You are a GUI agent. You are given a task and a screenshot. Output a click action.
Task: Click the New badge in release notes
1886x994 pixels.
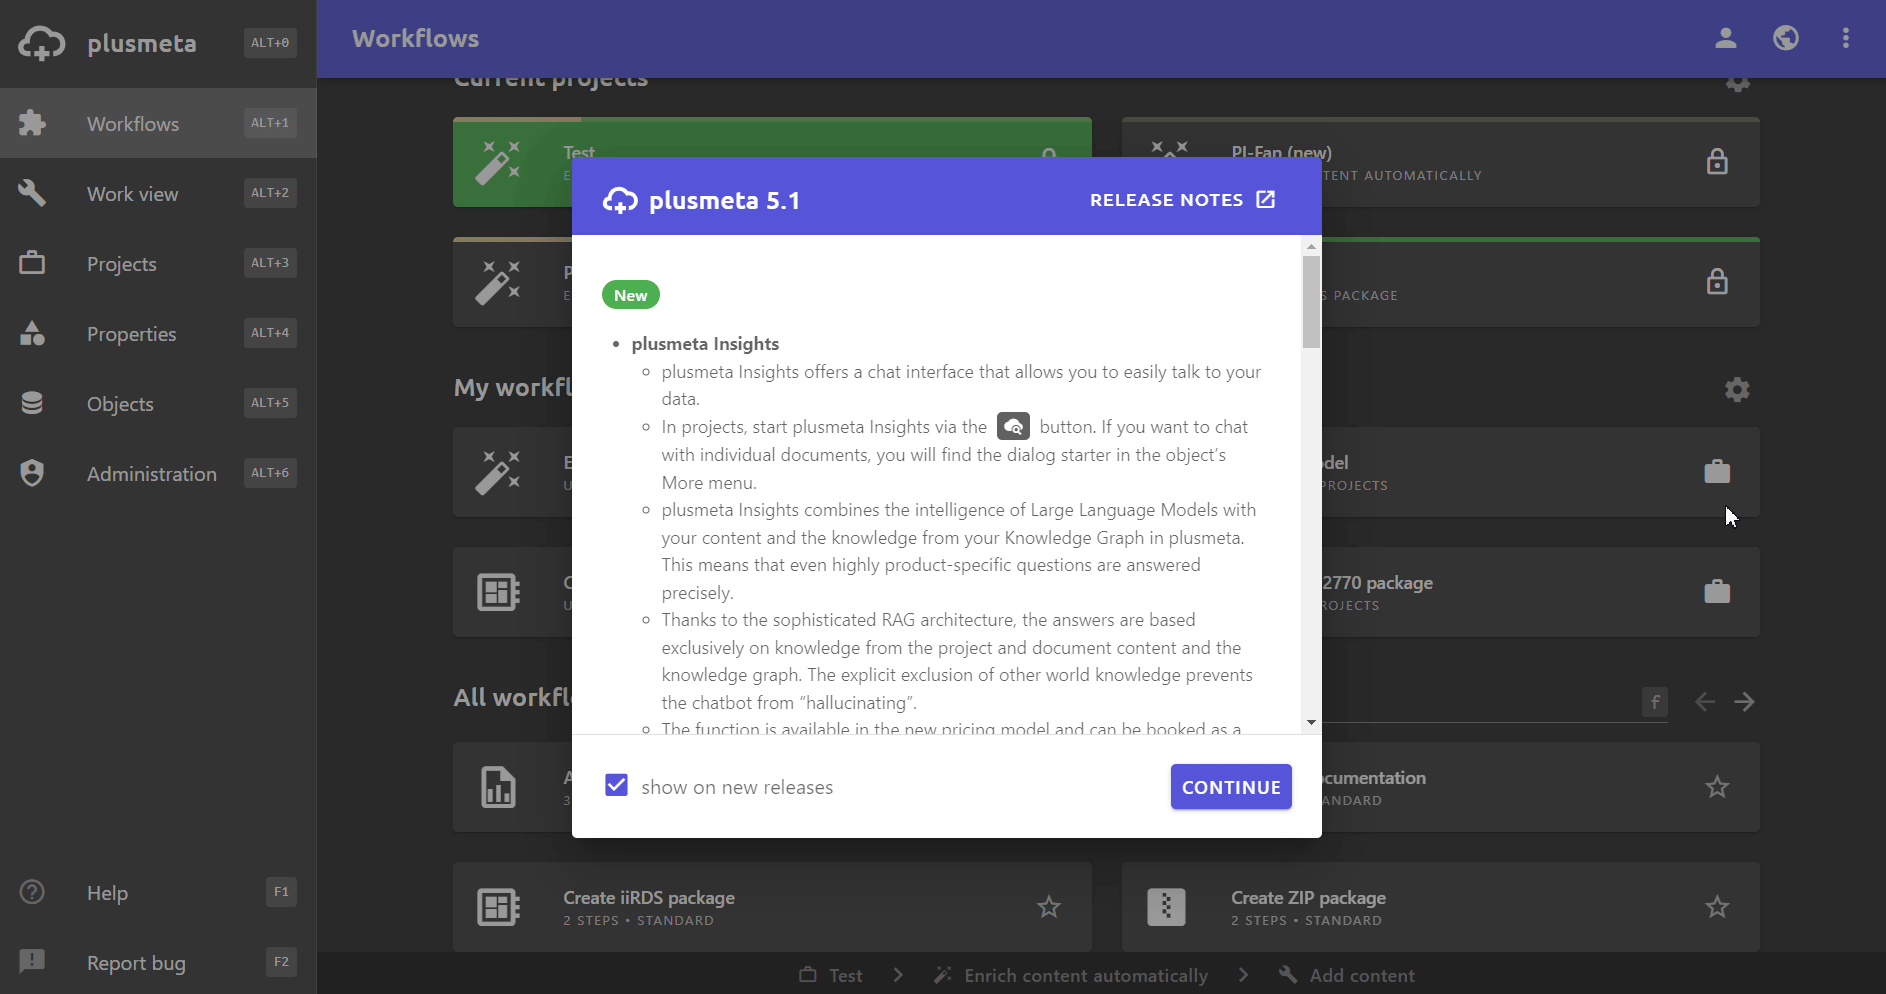point(631,295)
